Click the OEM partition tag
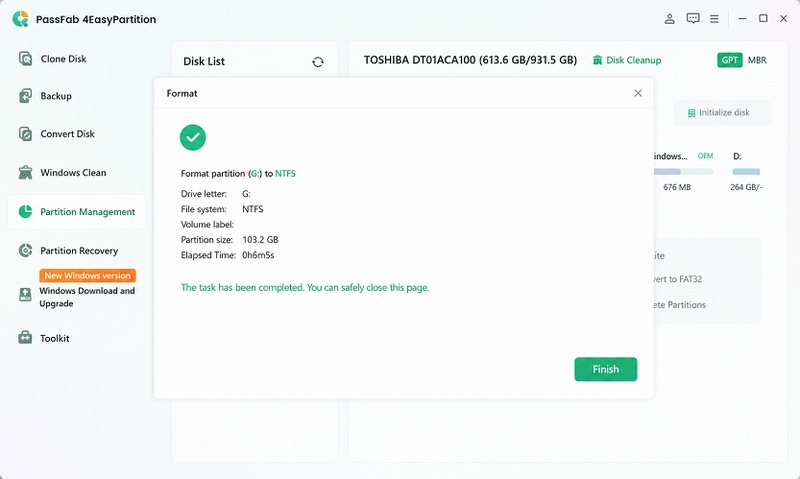 (706, 156)
